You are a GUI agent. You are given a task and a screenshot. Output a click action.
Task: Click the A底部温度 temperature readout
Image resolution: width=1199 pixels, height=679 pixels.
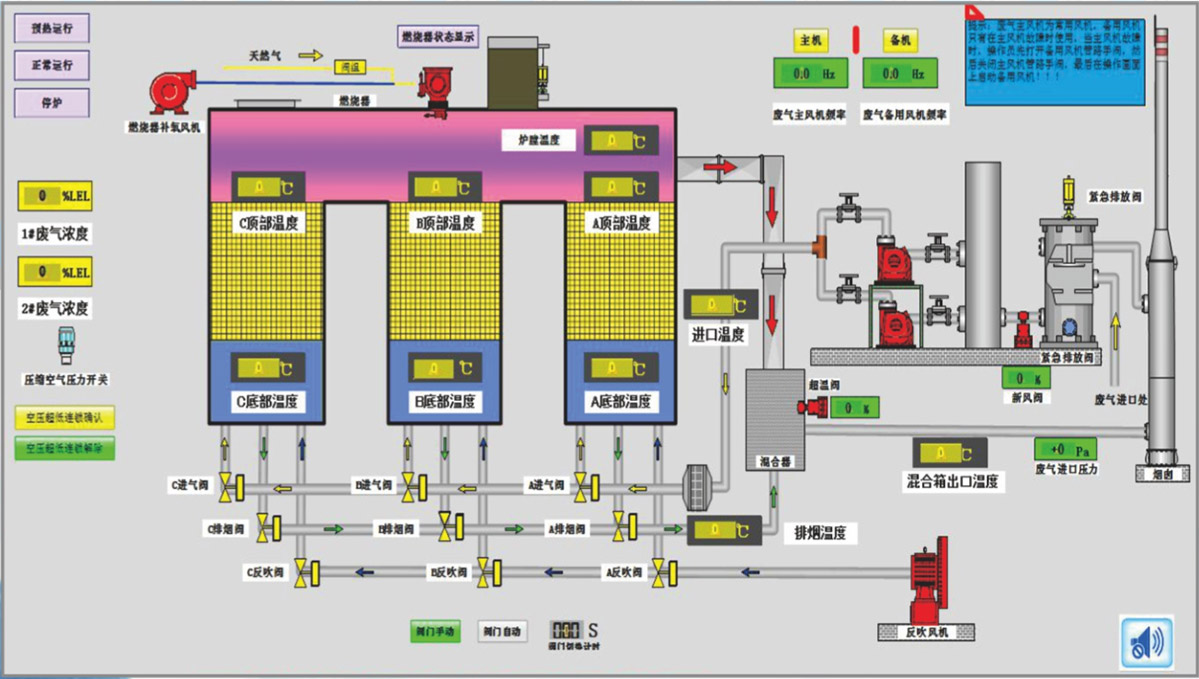[x=621, y=368]
